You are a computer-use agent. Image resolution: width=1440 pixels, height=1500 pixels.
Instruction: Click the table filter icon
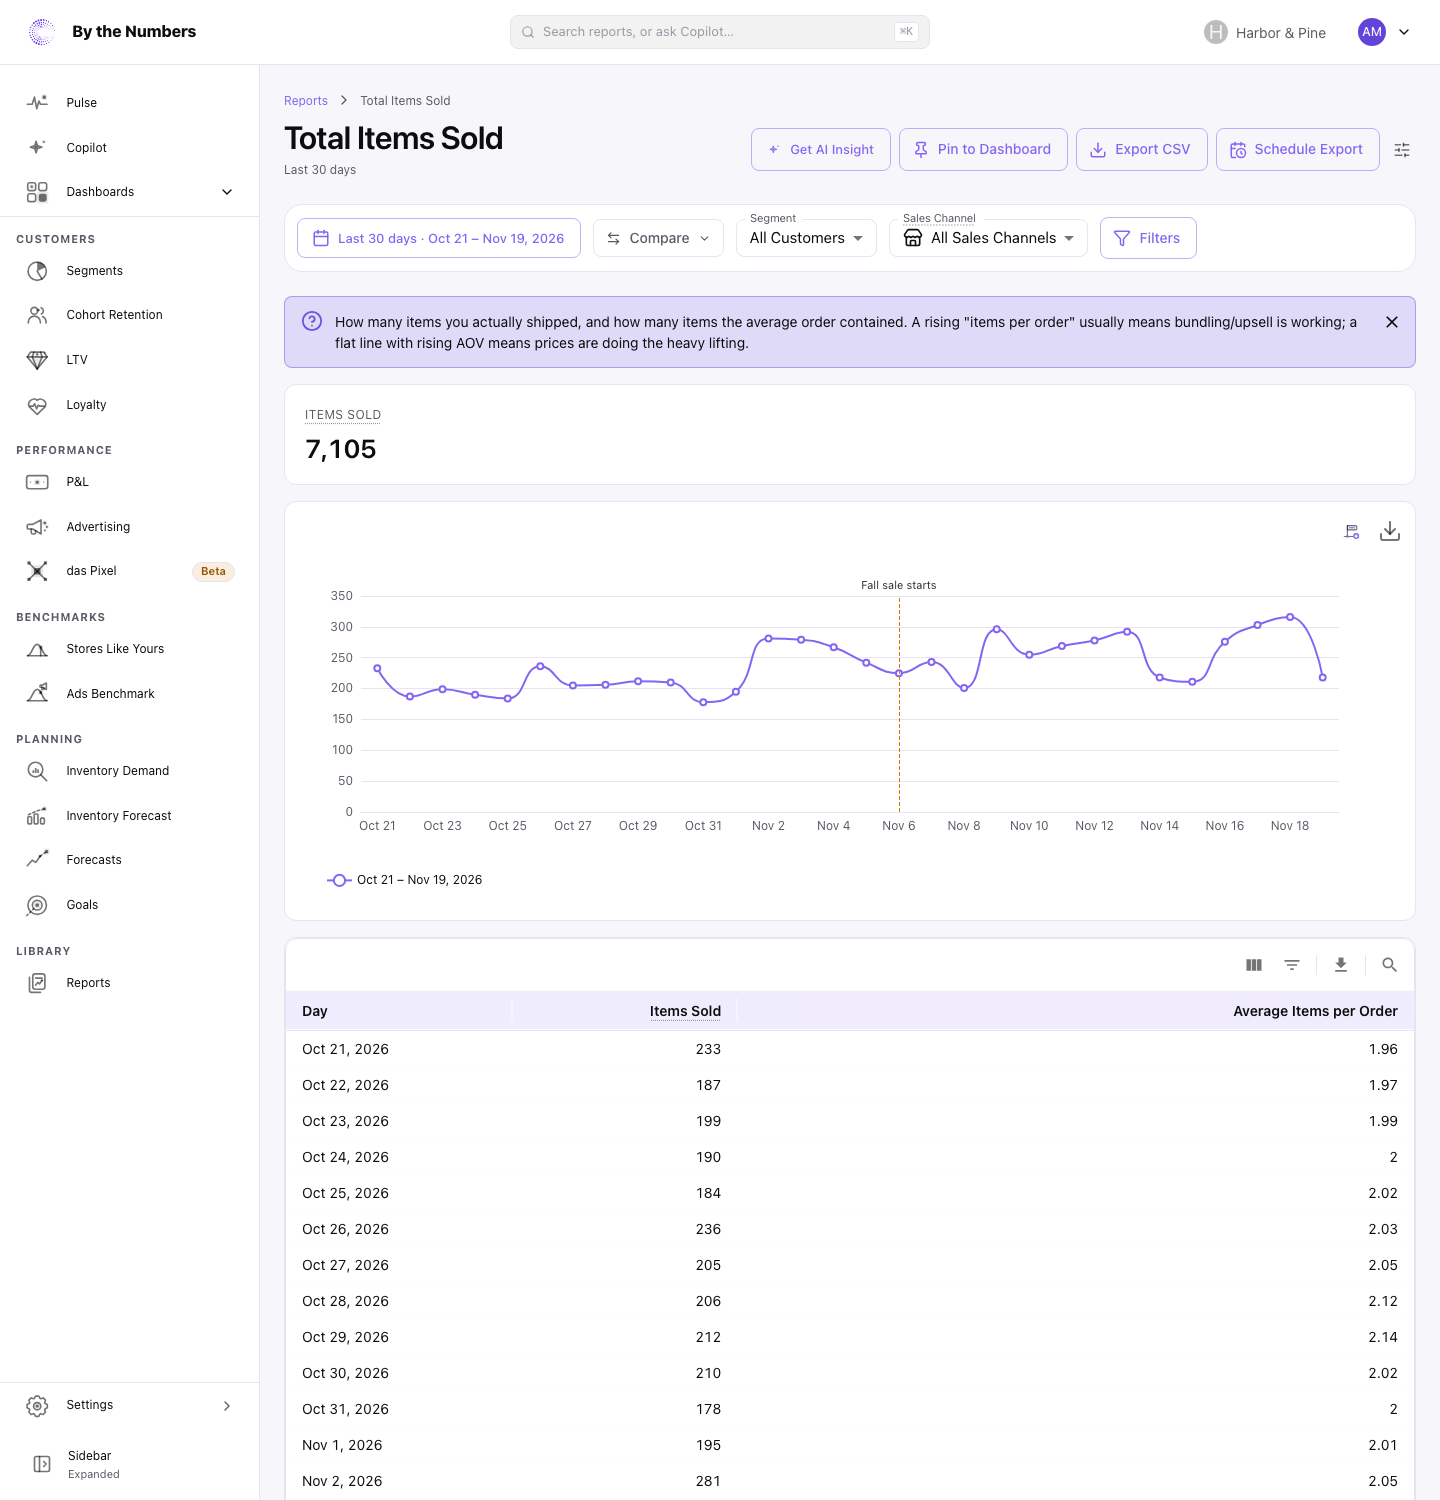point(1292,965)
